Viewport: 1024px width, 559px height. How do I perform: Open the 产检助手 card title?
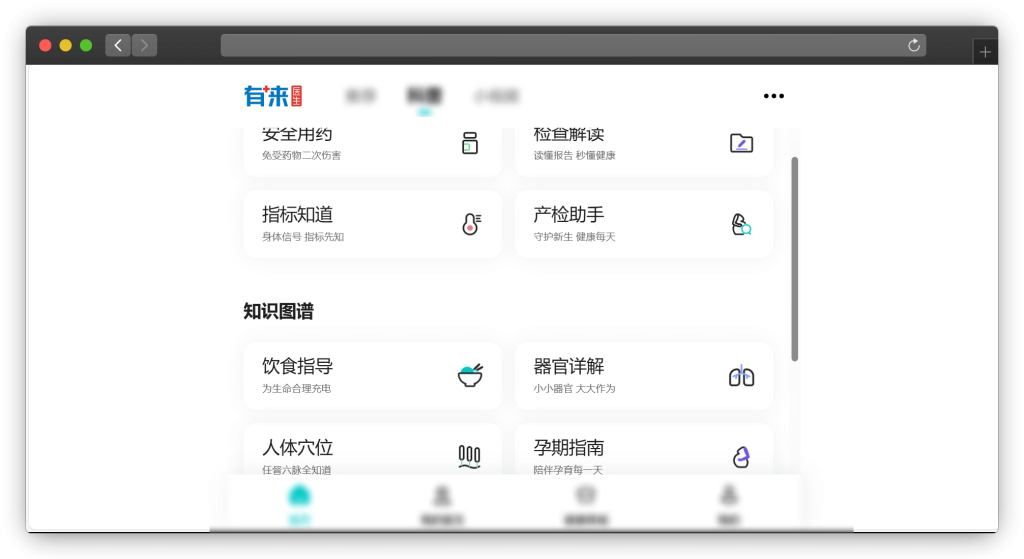(569, 214)
